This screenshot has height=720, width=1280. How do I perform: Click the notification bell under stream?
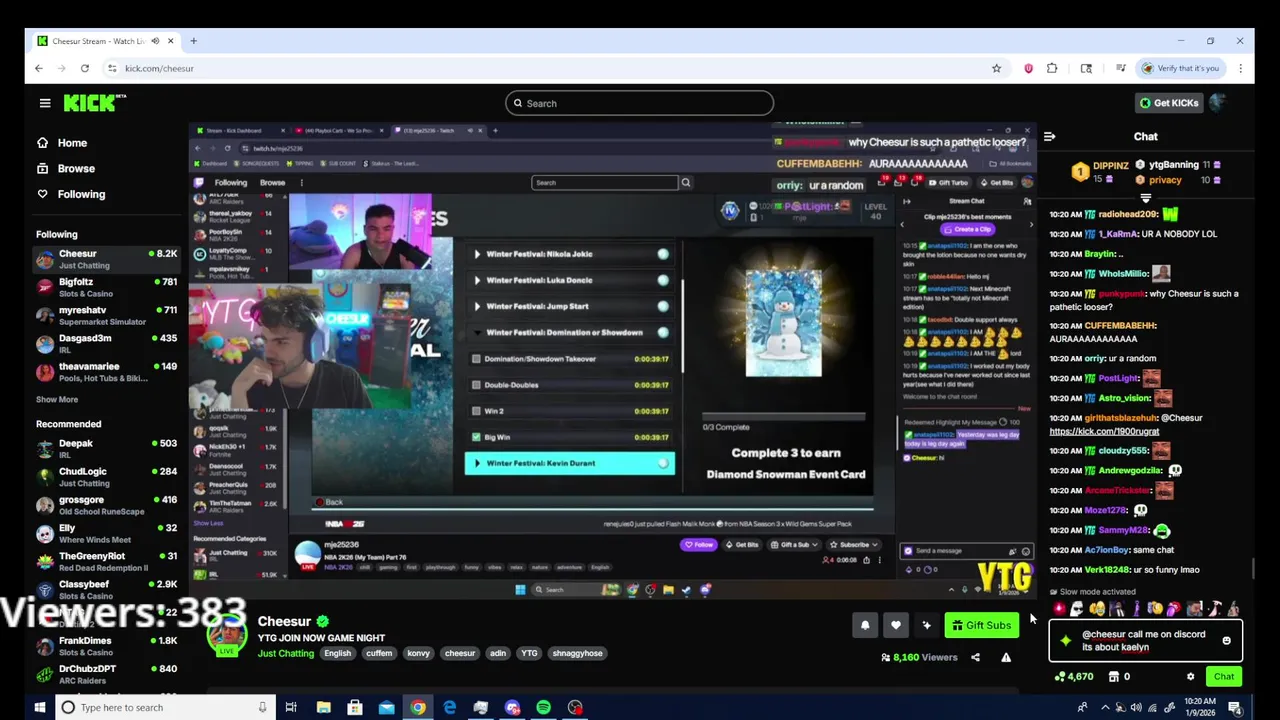[x=865, y=625]
